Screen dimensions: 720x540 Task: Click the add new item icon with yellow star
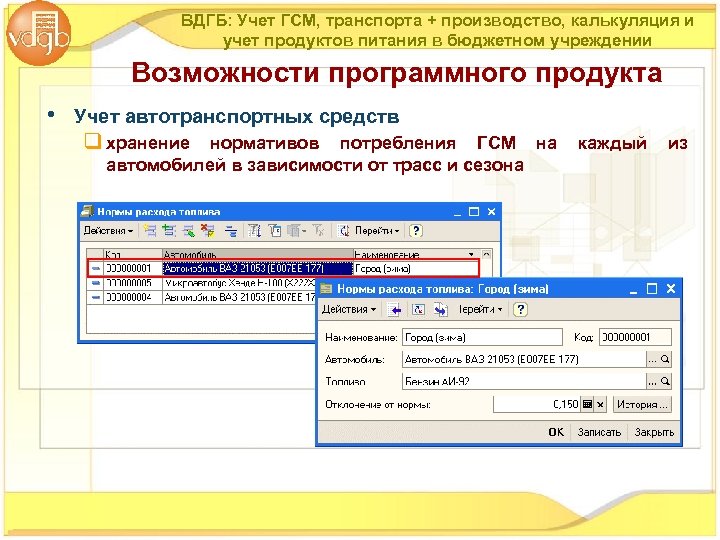pyautogui.click(x=149, y=231)
